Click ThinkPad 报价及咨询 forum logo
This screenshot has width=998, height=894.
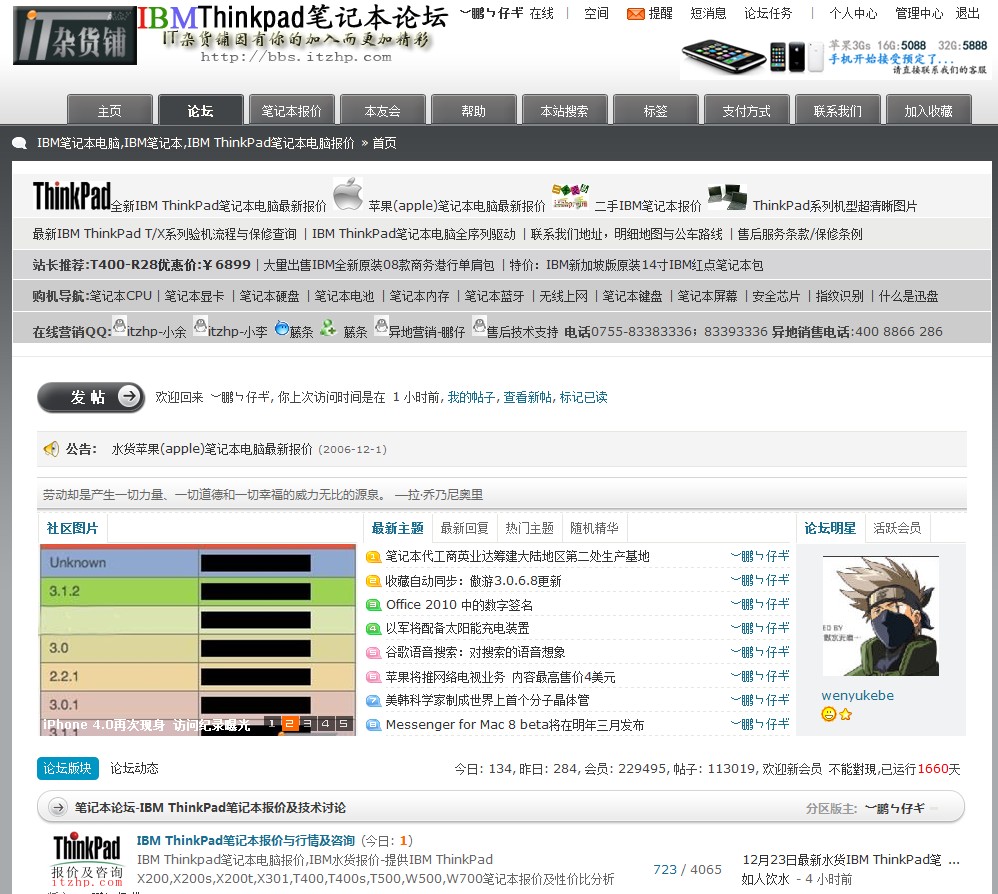(87, 859)
